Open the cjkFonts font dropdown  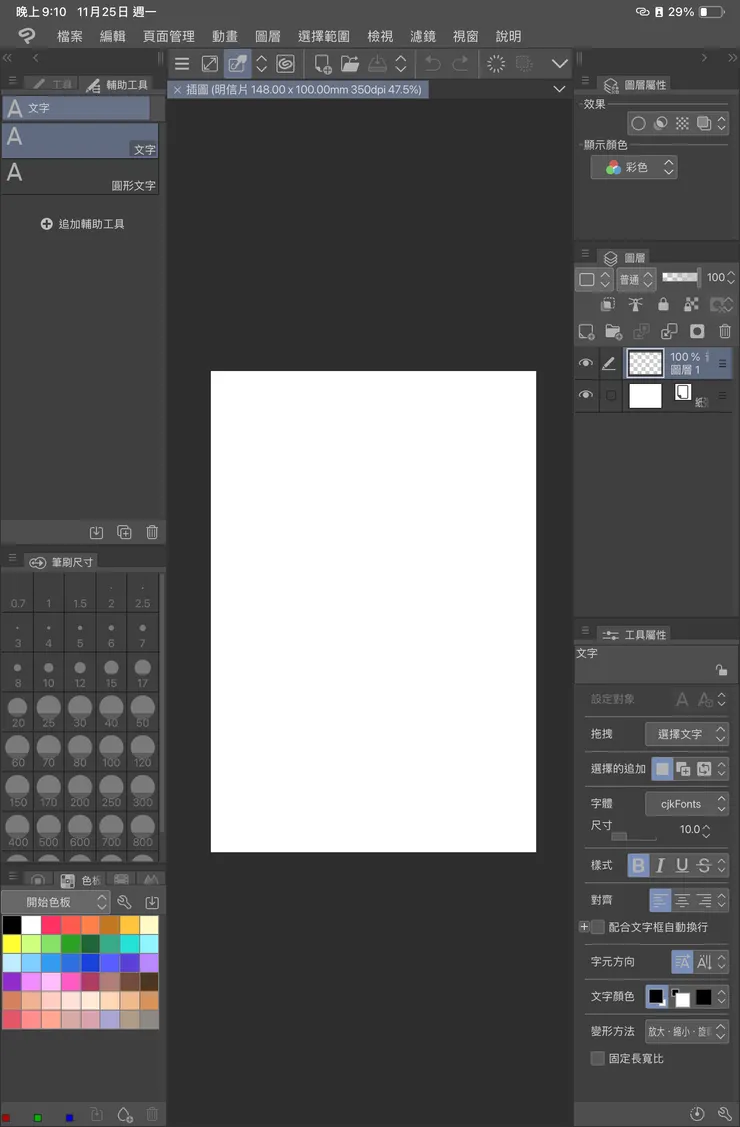click(687, 804)
